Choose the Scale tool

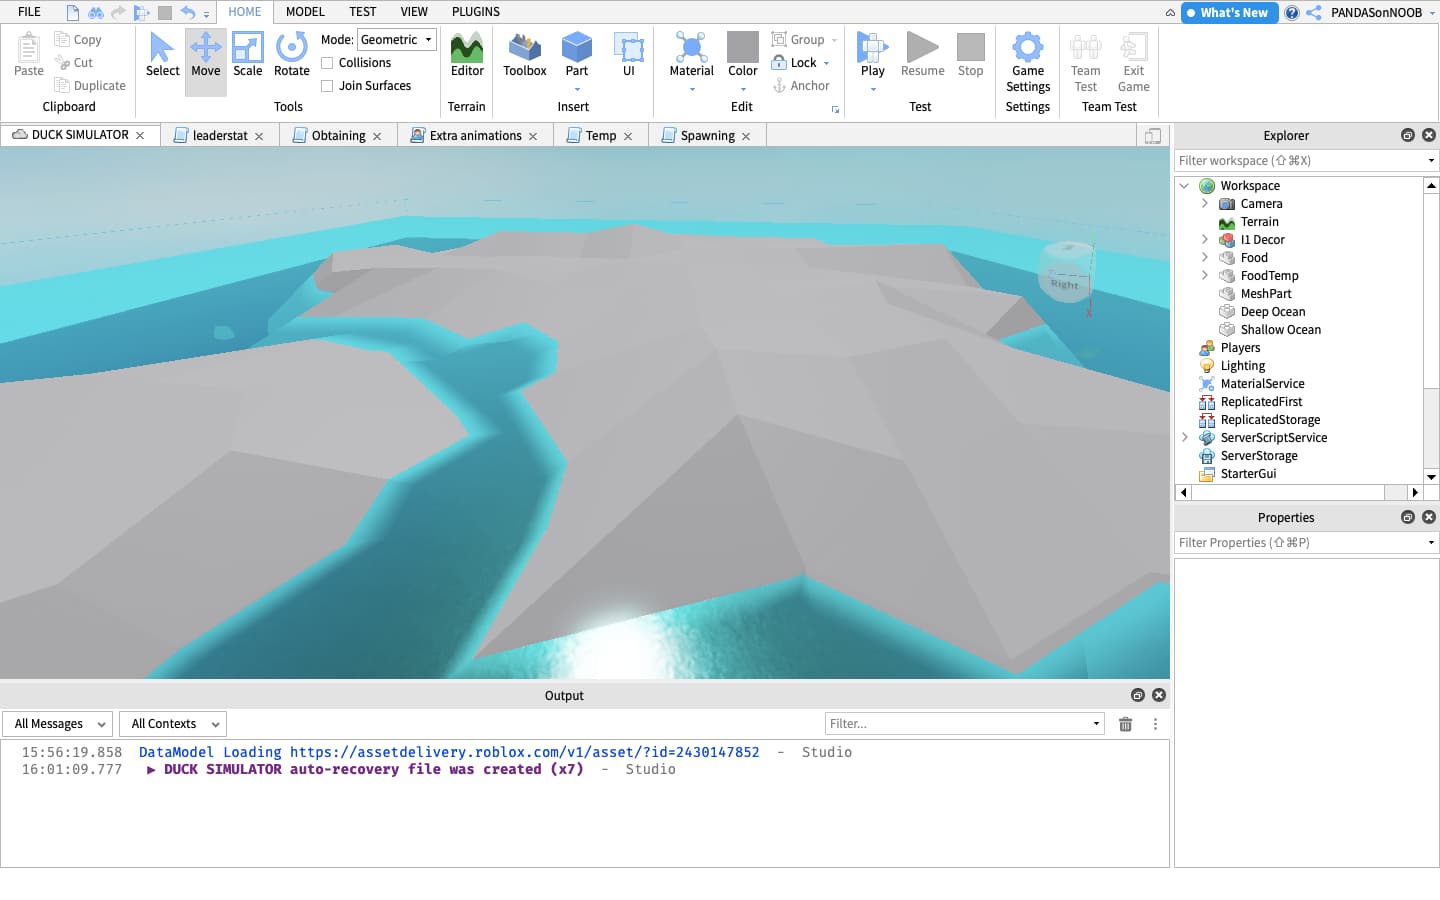247,55
